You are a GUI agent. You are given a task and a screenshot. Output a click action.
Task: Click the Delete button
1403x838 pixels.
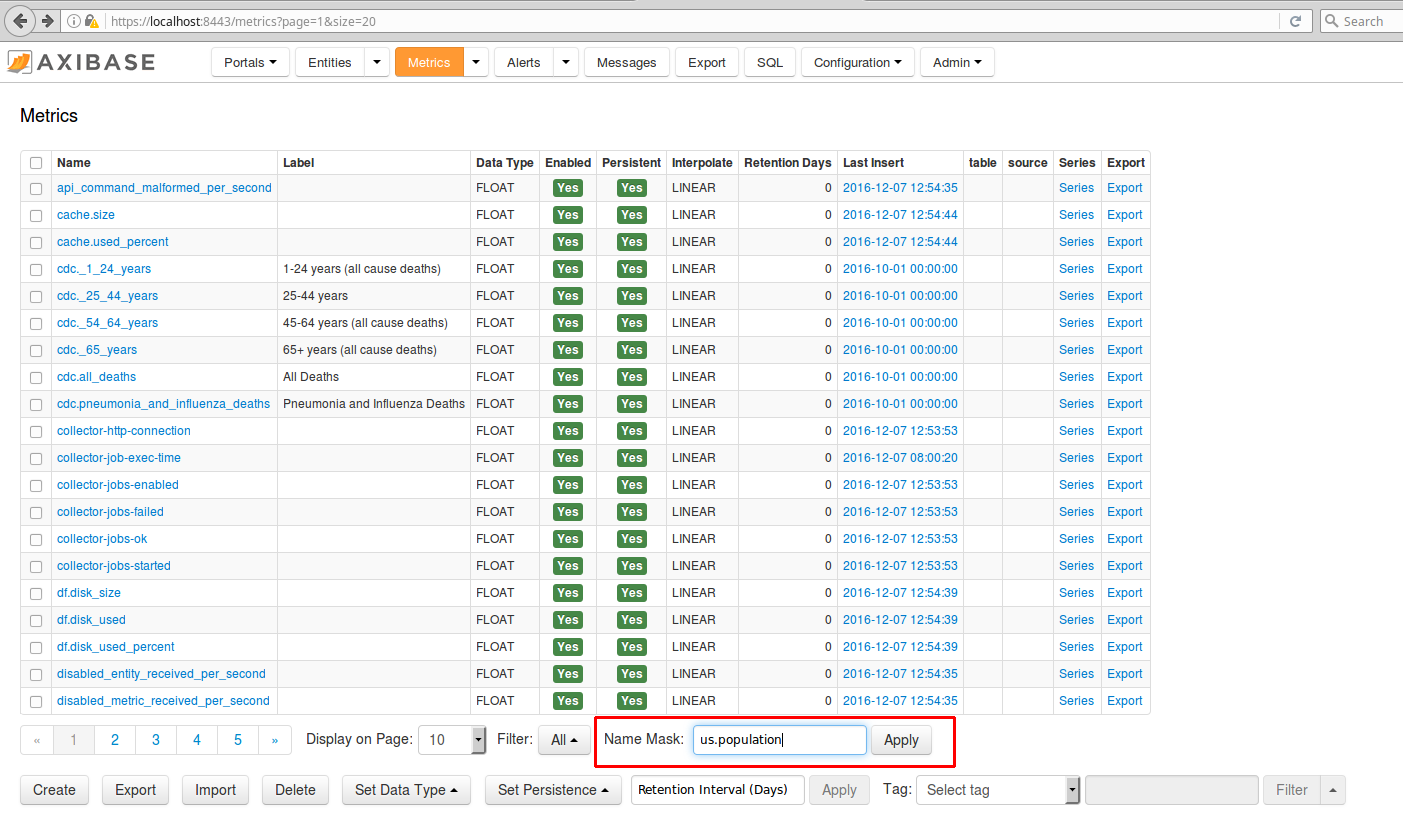click(295, 790)
